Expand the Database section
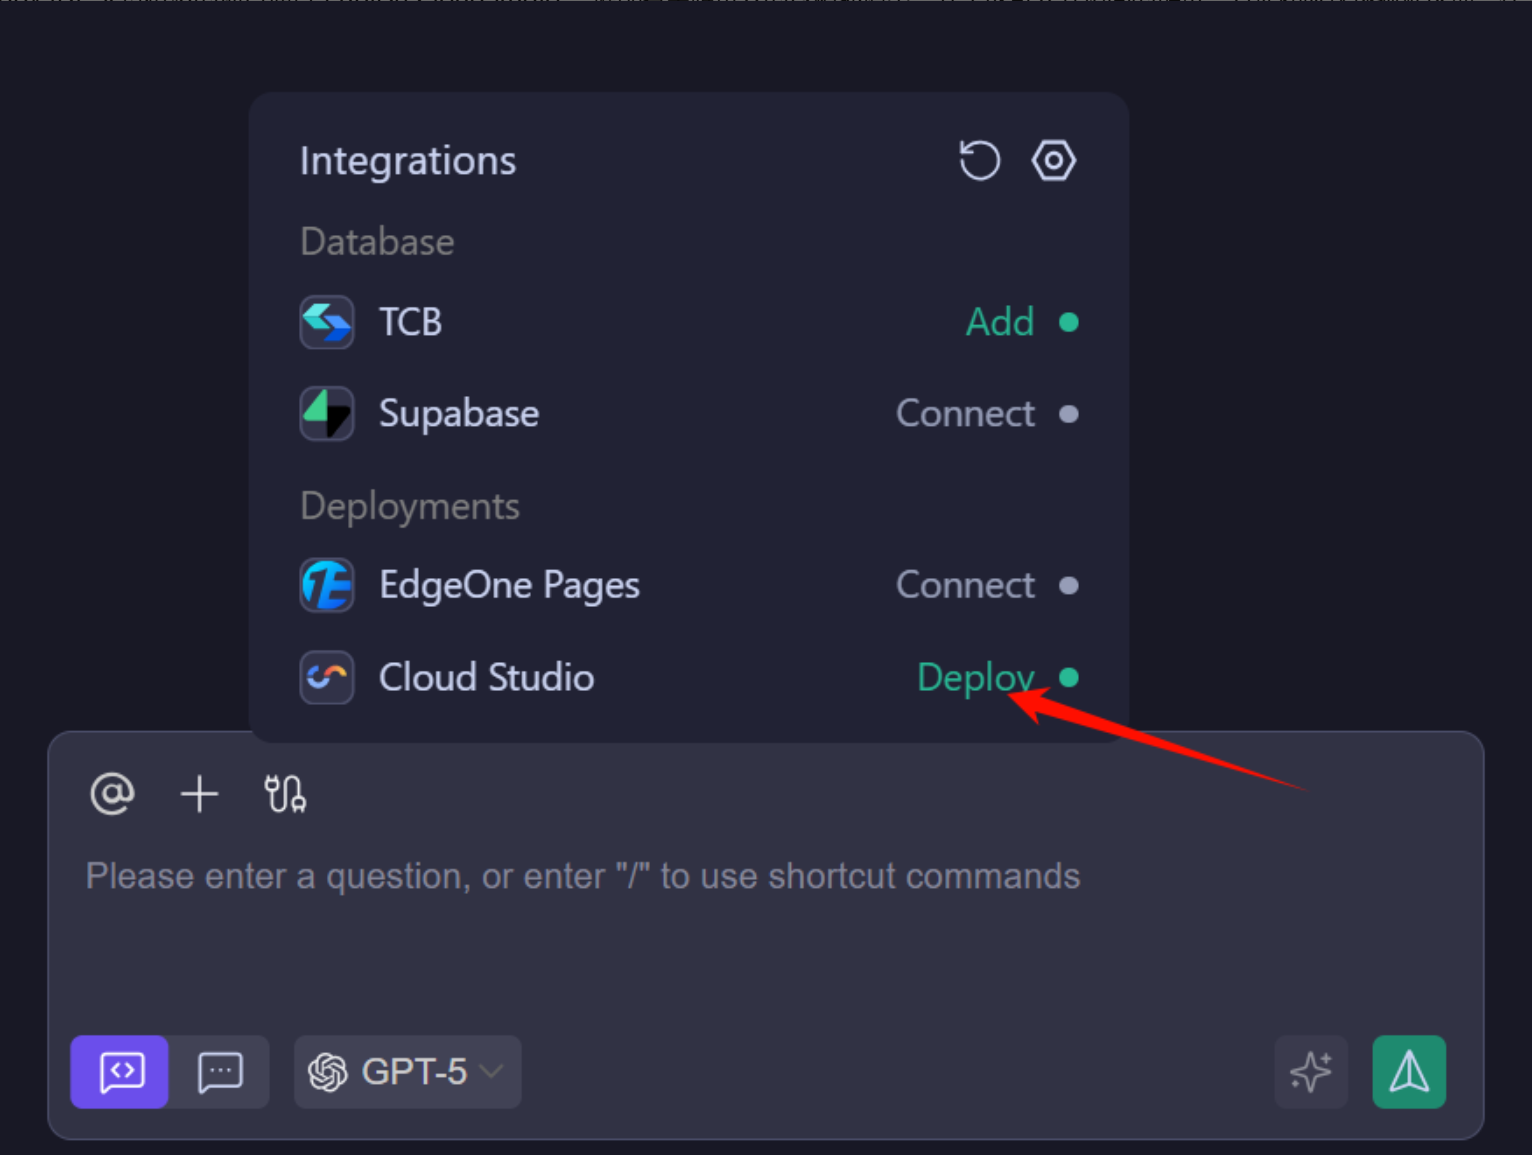The image size is (1532, 1155). (376, 241)
